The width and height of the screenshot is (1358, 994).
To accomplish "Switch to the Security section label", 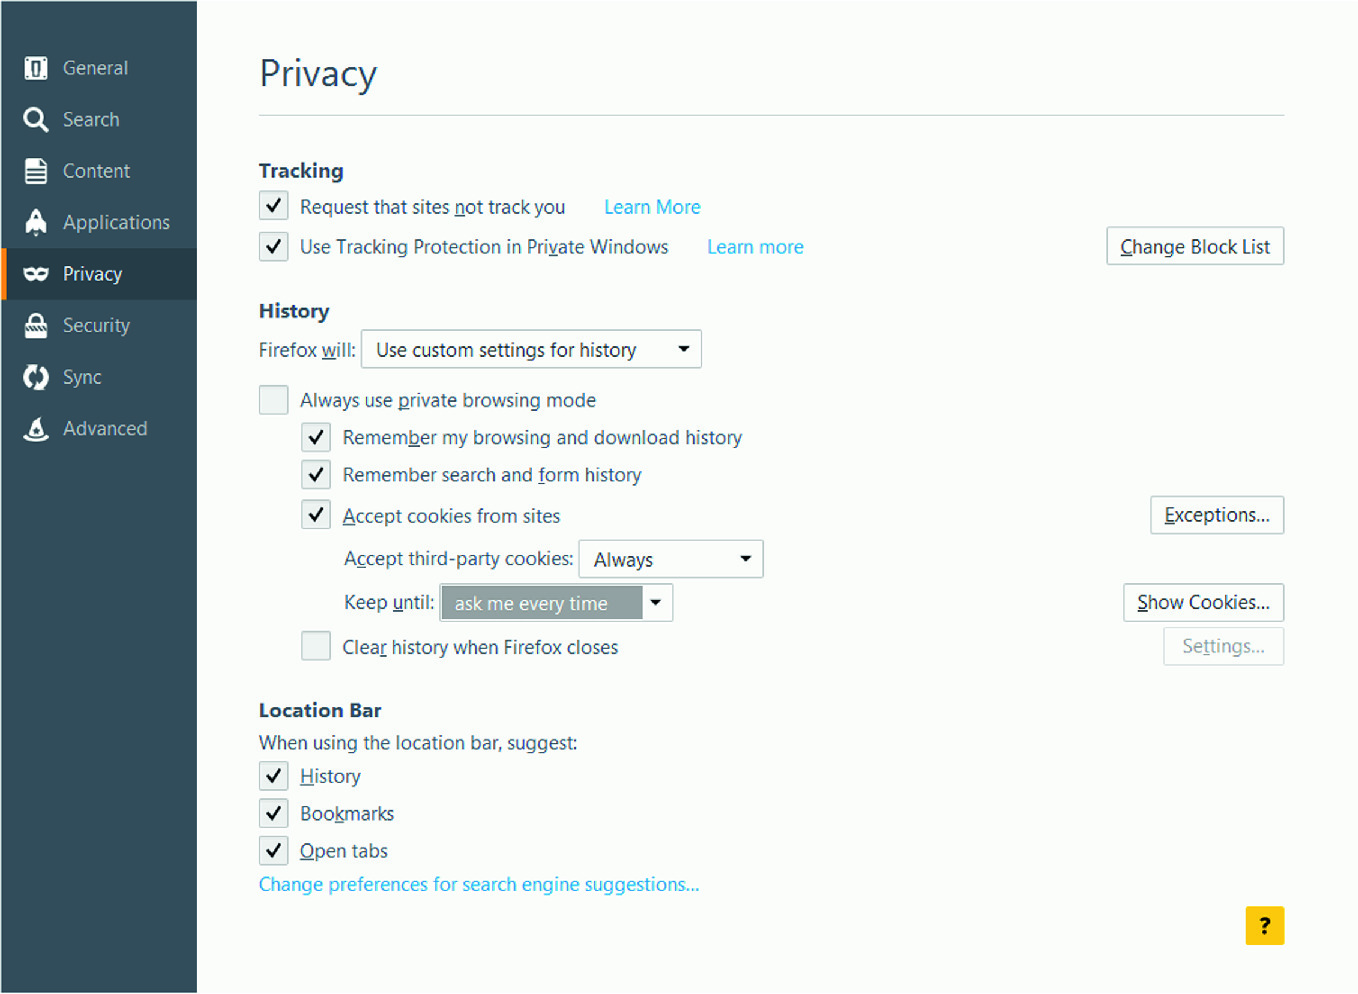I will (x=96, y=325).
